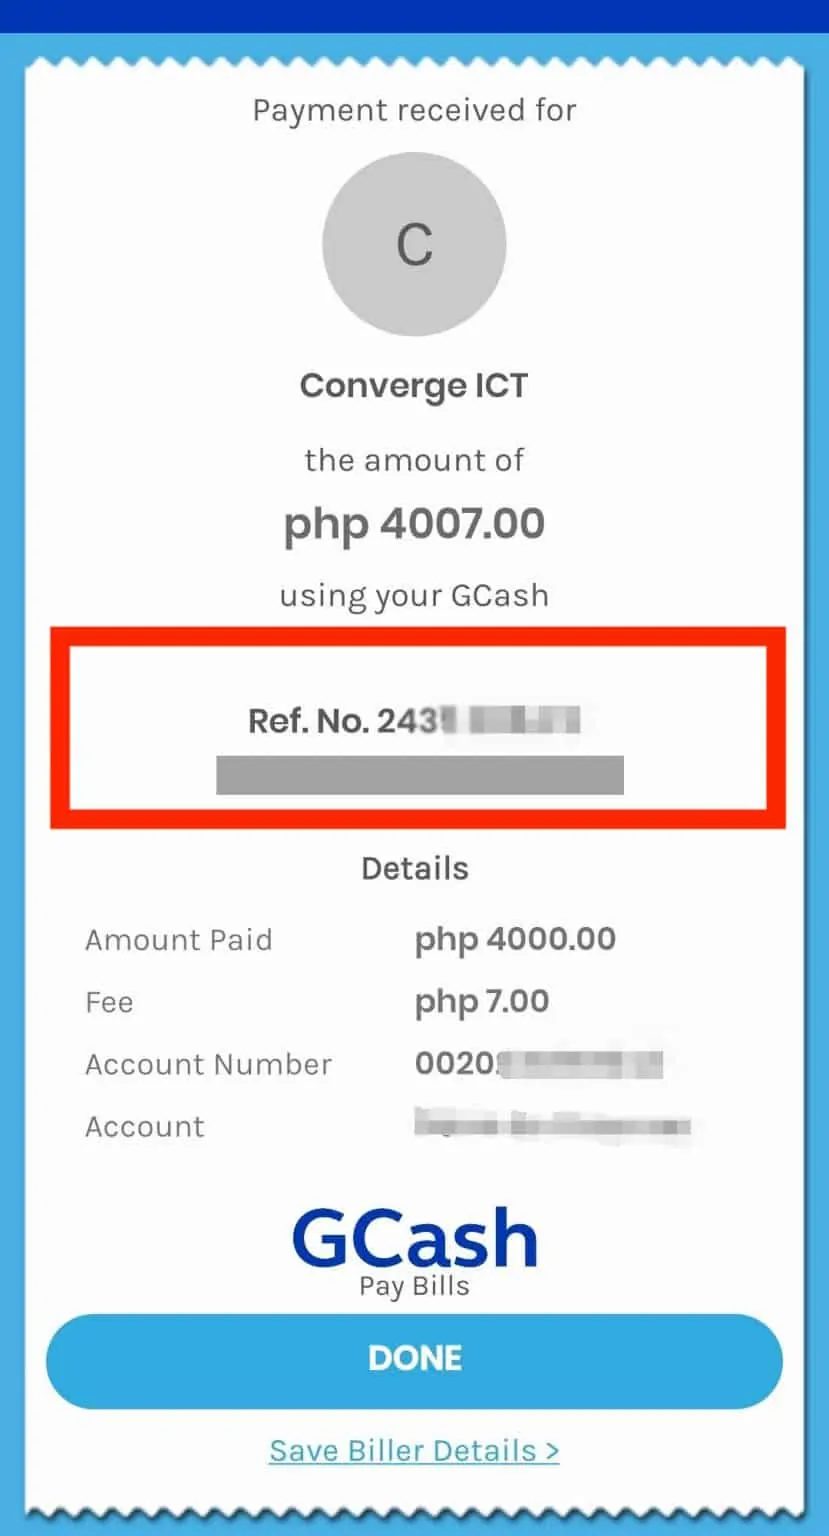Click the account number value starting with 0020
The height and width of the screenshot is (1536, 829).
click(x=538, y=1063)
